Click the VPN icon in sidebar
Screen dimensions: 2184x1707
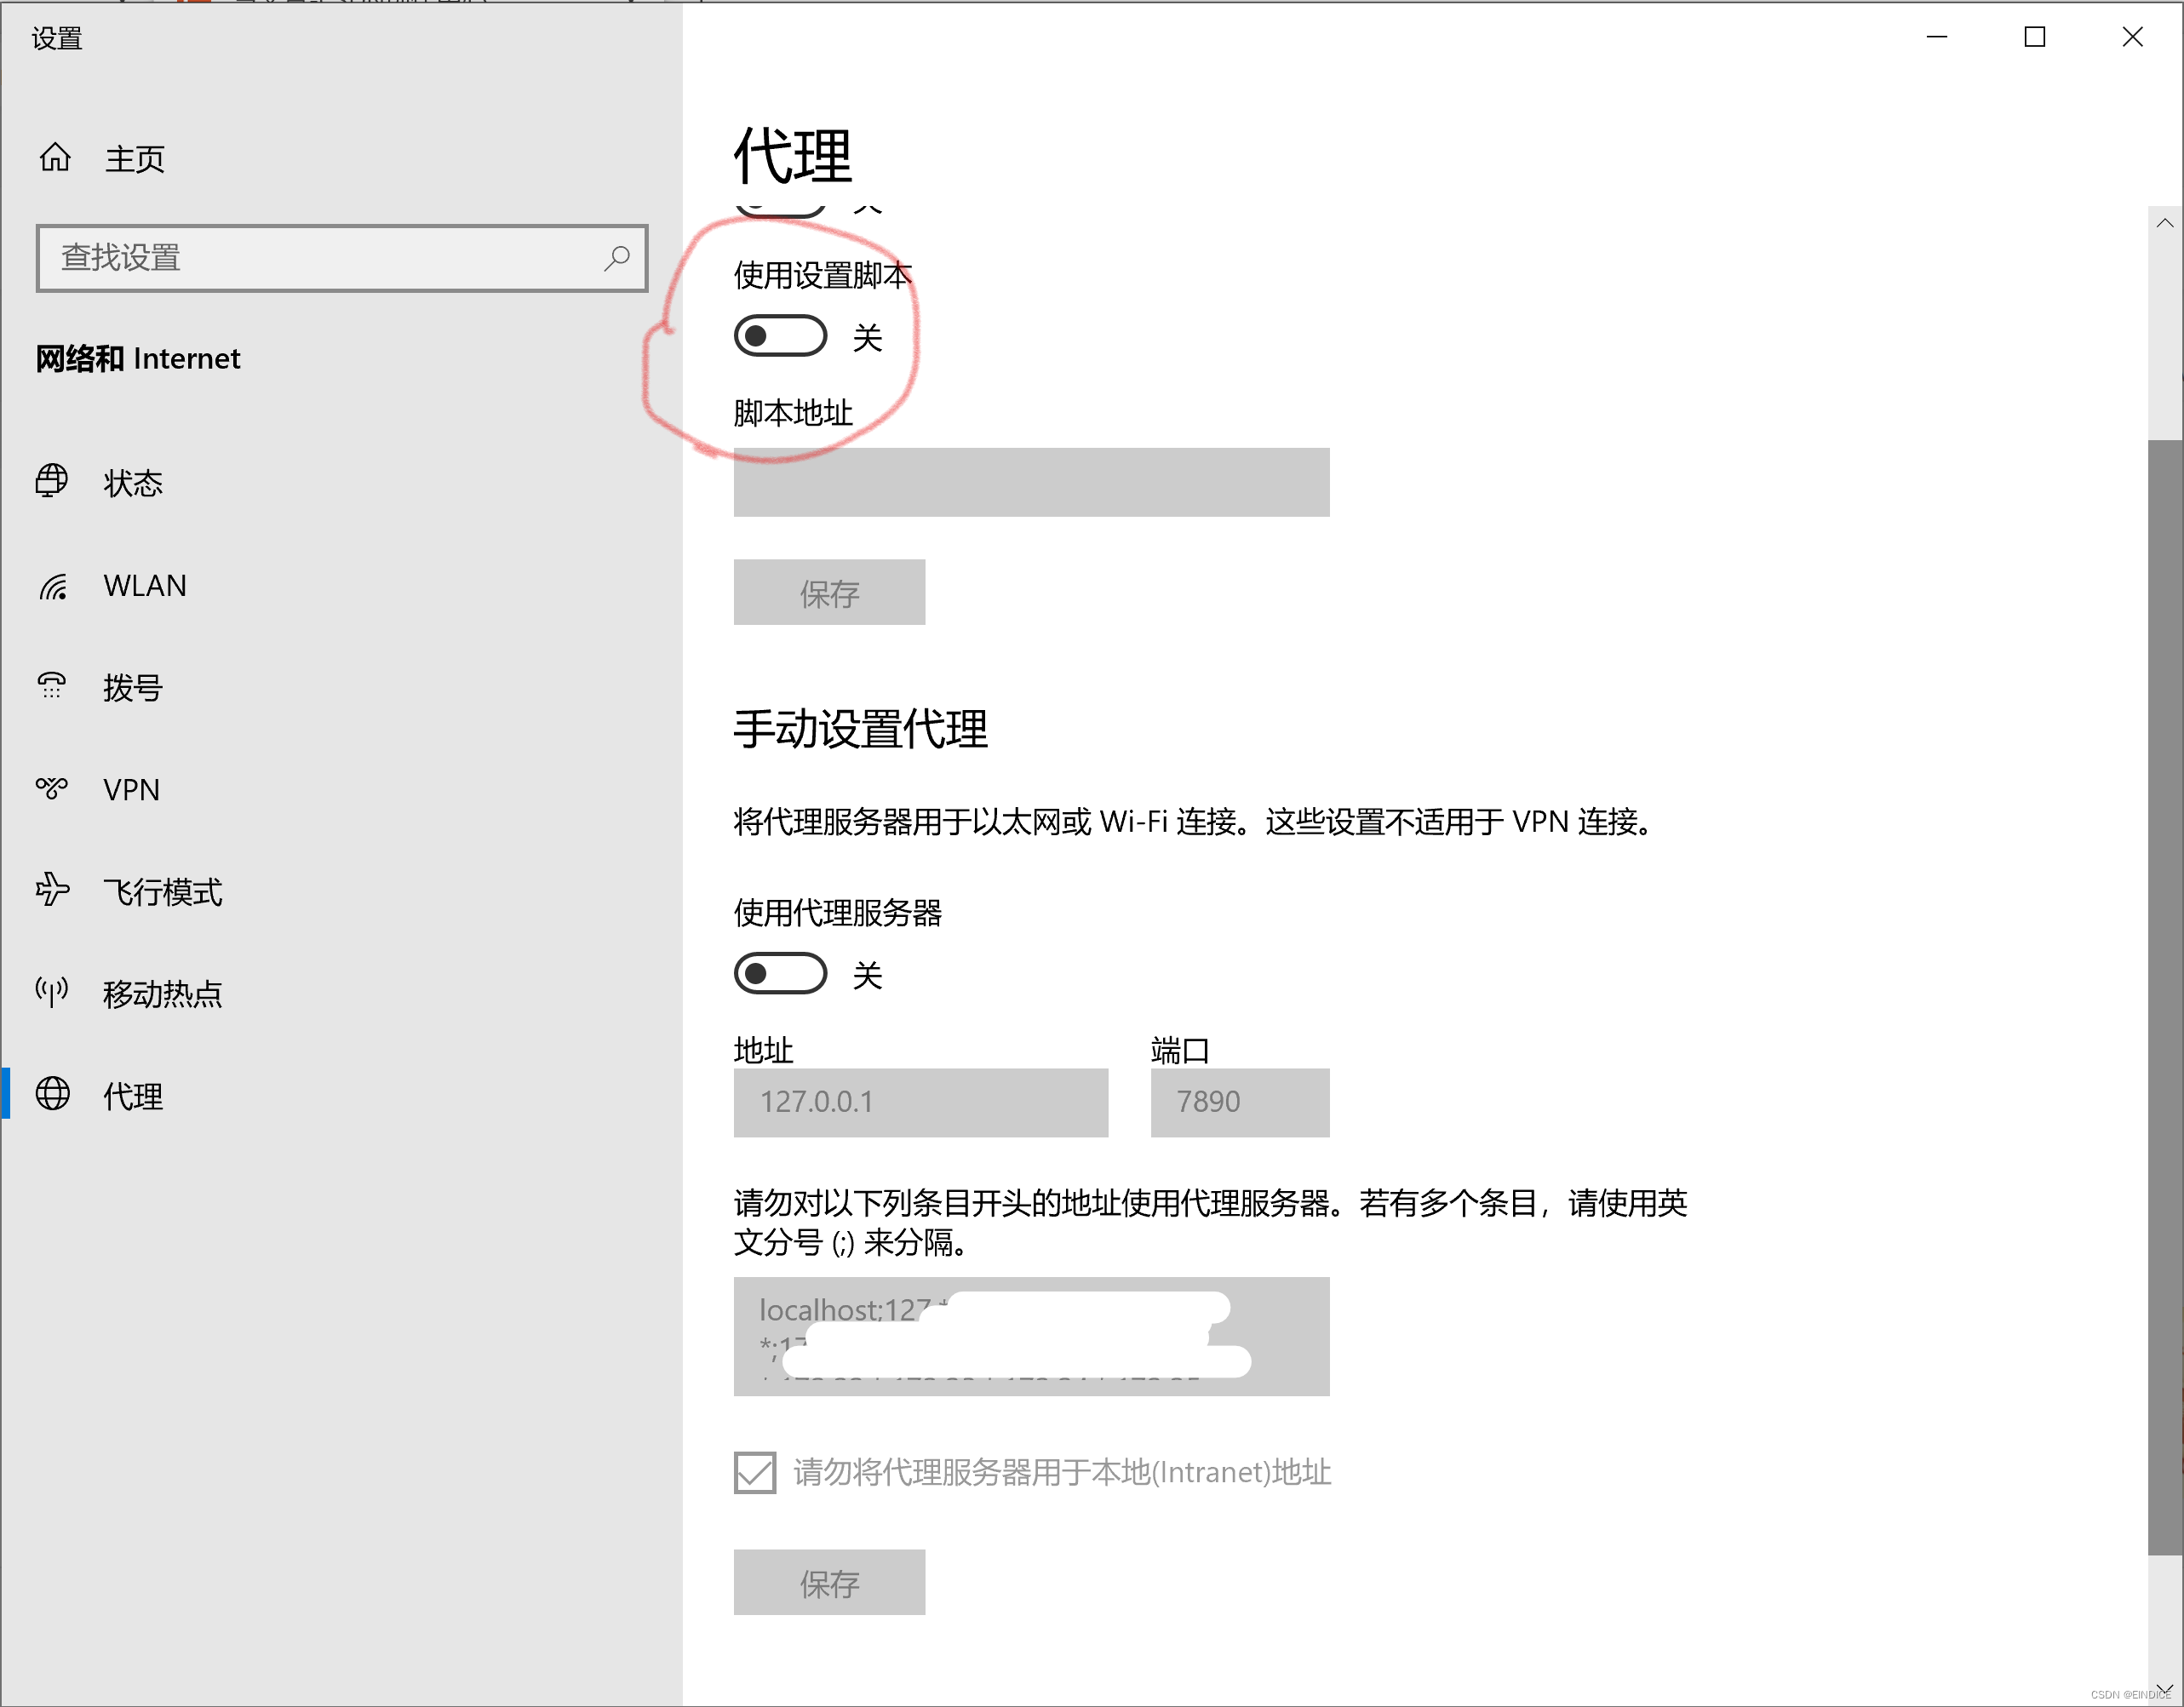[52, 789]
